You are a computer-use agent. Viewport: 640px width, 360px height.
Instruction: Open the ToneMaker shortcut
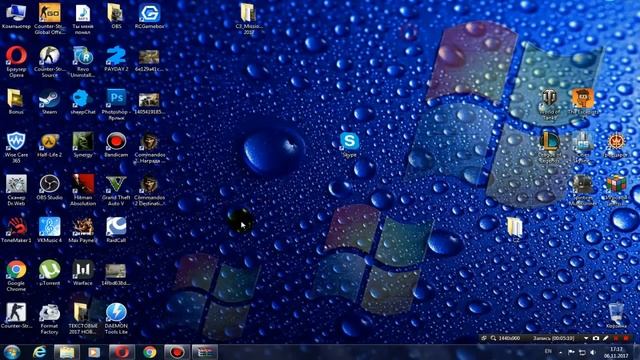point(16,230)
